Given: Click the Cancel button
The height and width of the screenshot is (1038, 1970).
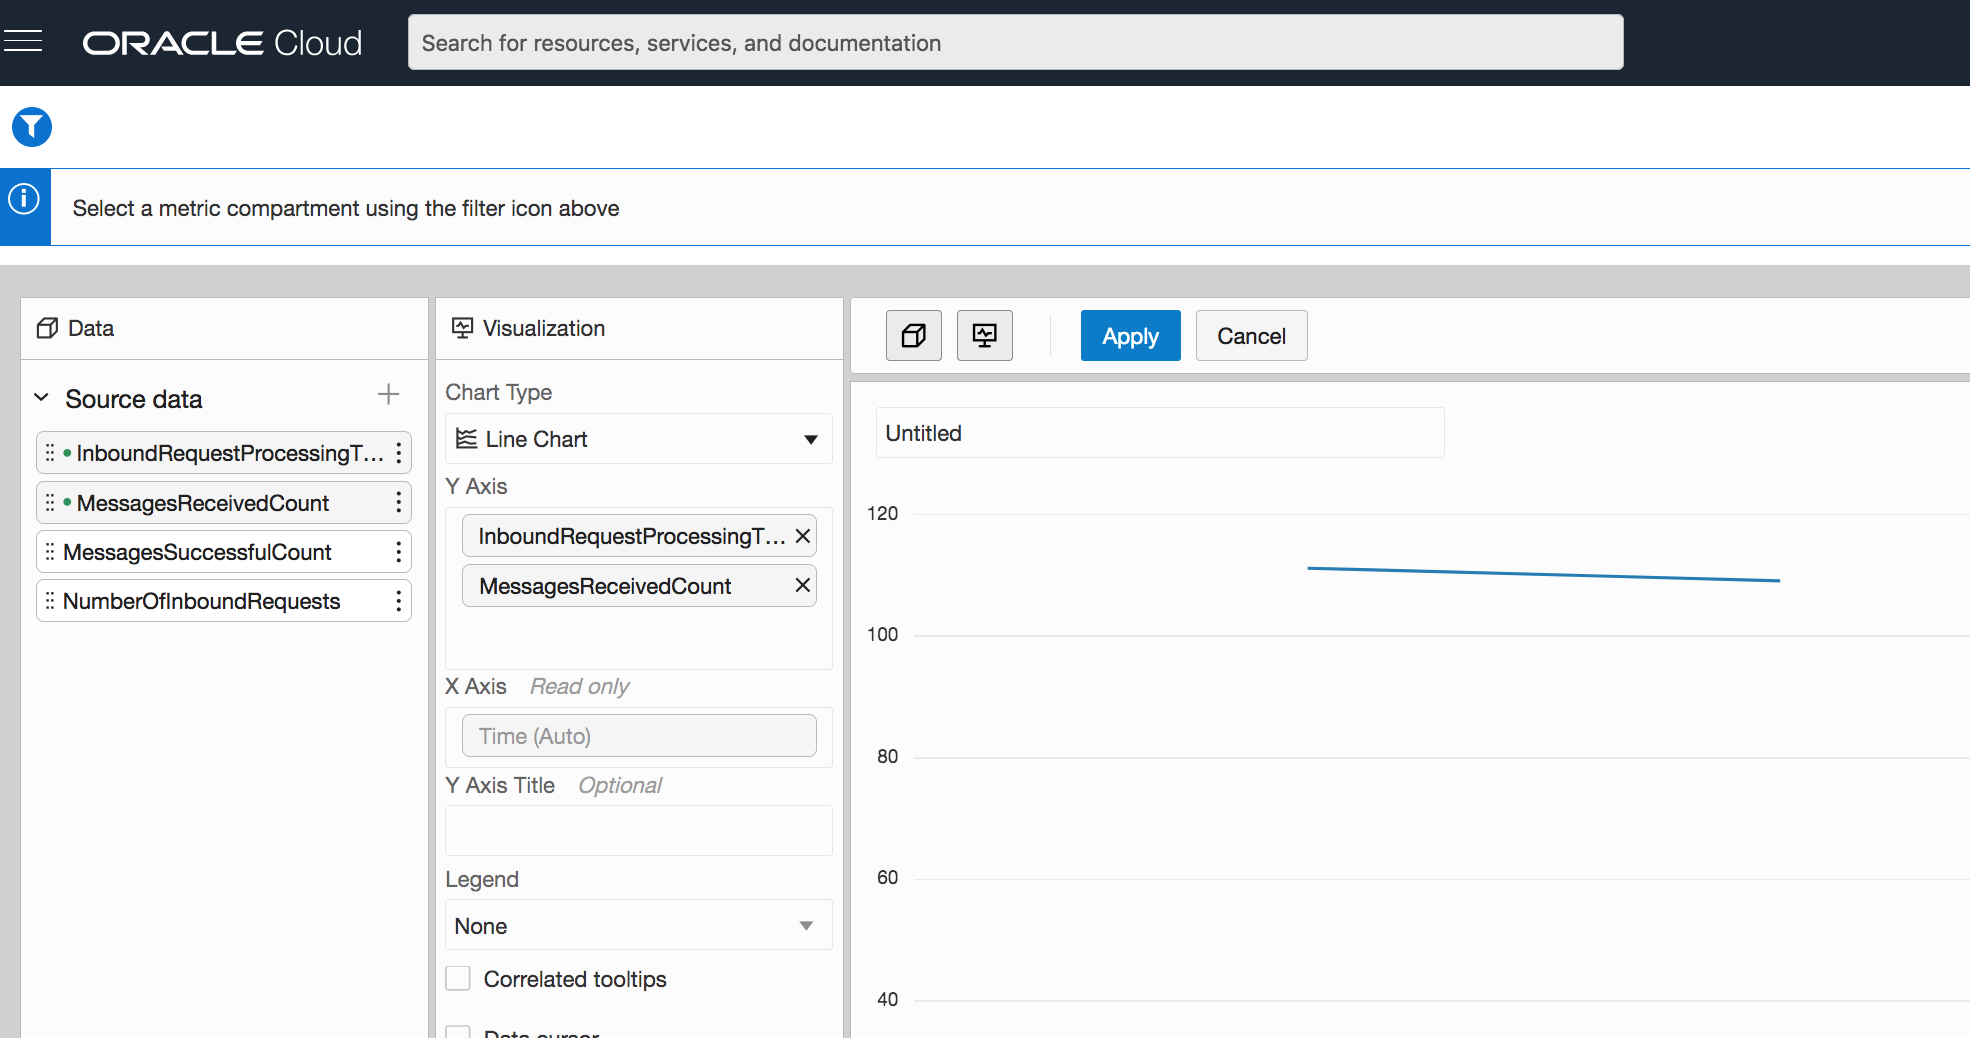Looking at the screenshot, I should coord(1251,336).
